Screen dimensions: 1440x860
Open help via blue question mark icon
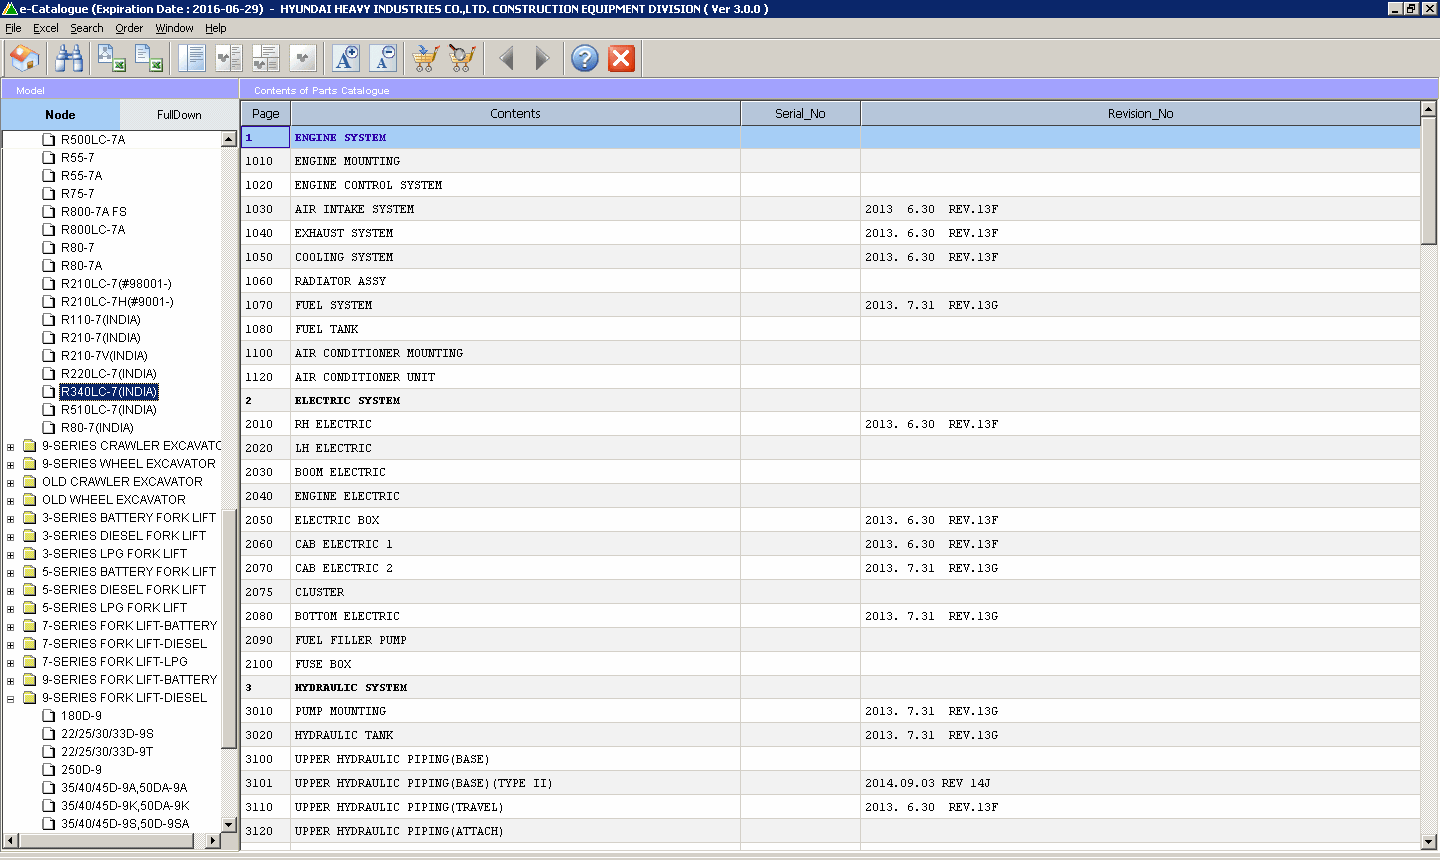(x=585, y=58)
